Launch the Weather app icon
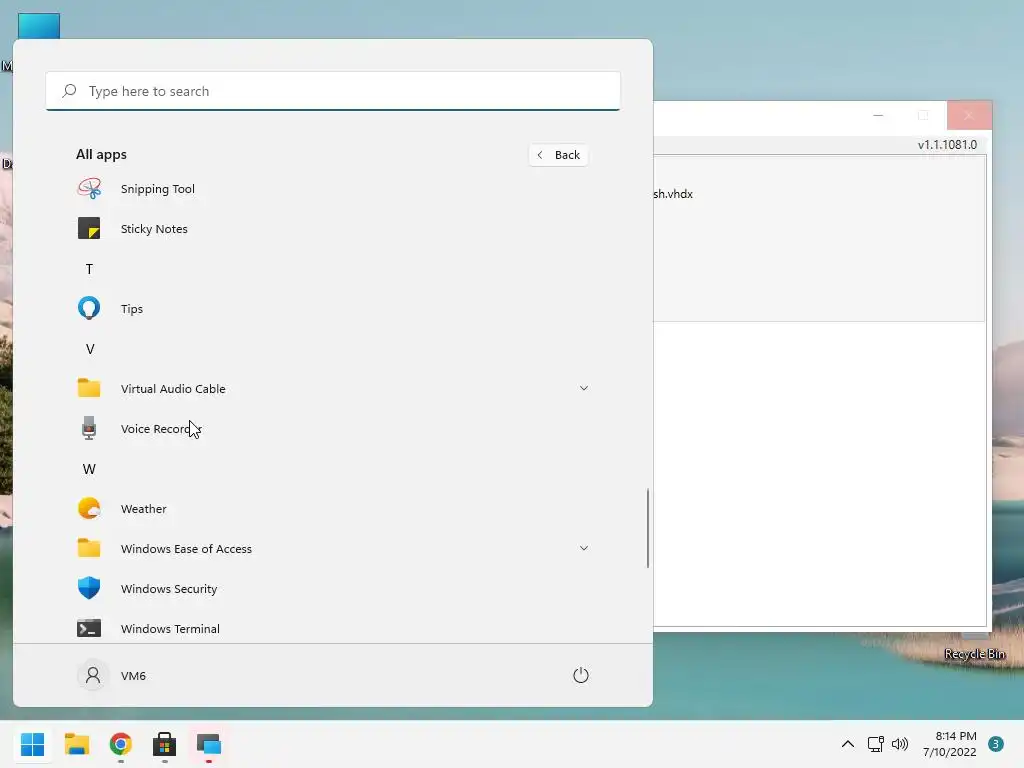The image size is (1024, 768). tap(89, 508)
